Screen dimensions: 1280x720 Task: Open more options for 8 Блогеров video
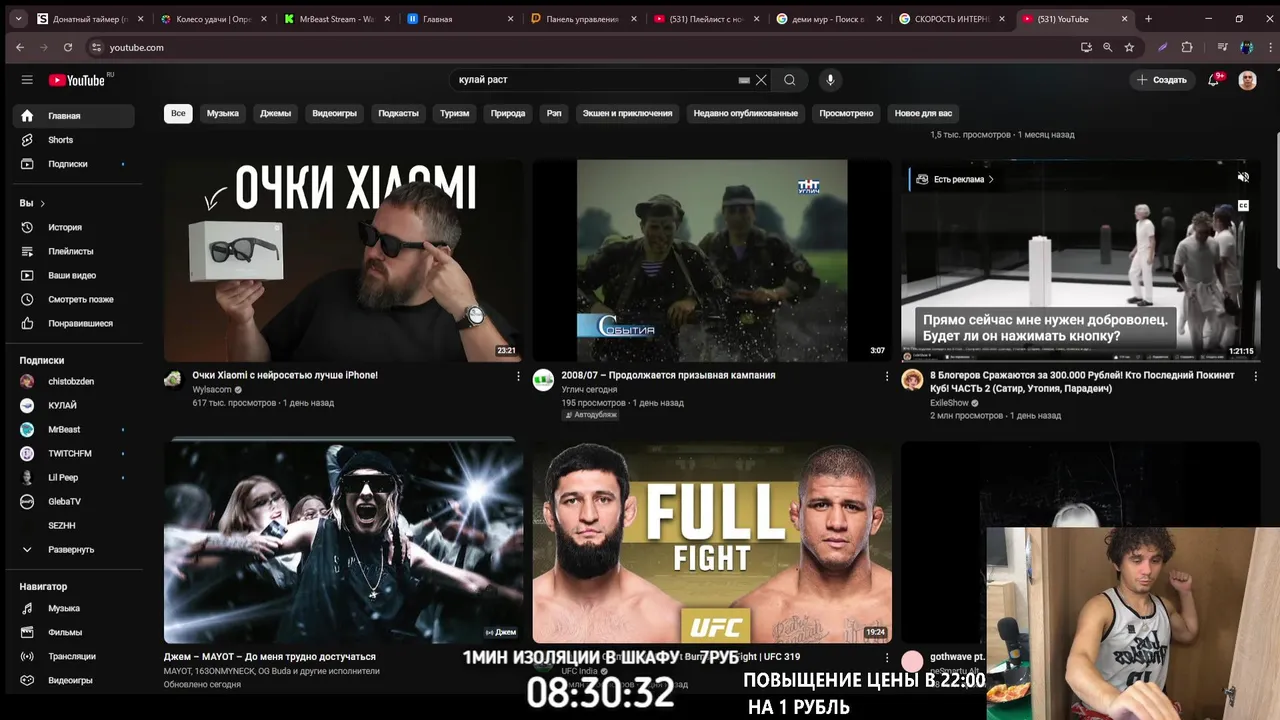(x=1255, y=376)
